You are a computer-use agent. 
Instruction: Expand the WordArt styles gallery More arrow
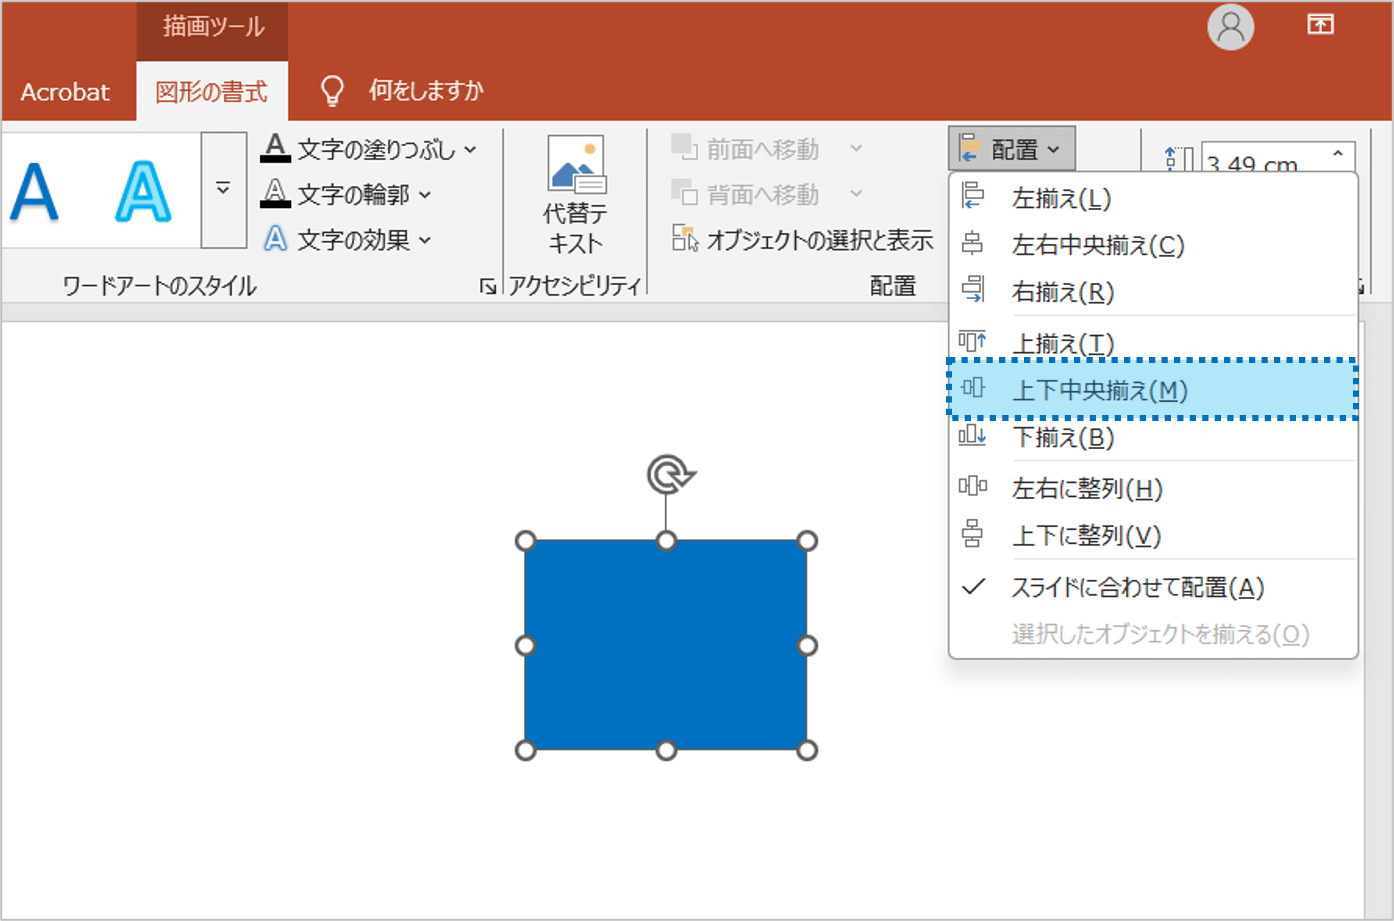coord(223,189)
